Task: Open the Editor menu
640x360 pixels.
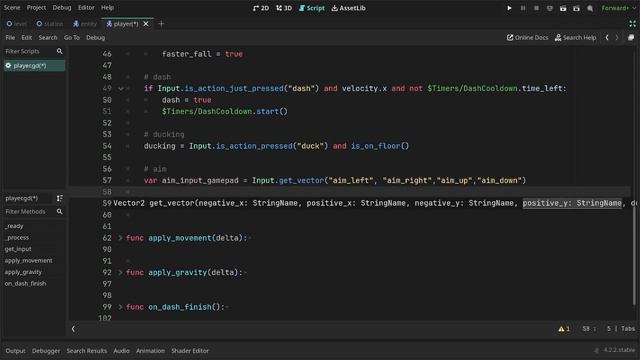Action: pyautogui.click(x=86, y=8)
